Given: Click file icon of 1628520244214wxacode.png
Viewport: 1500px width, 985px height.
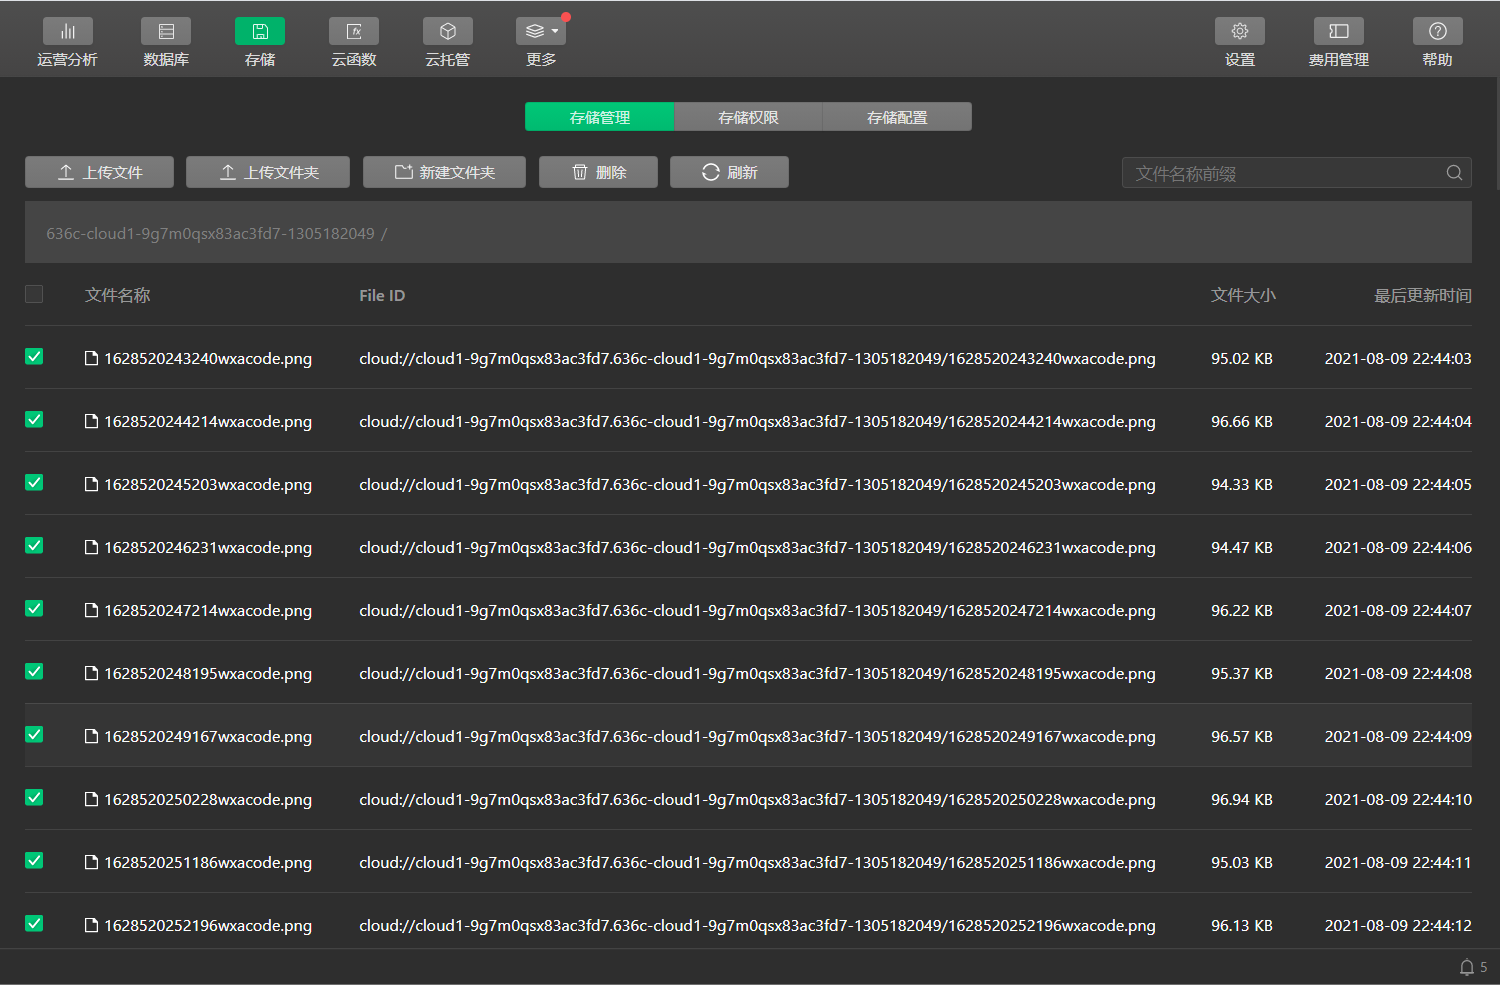Looking at the screenshot, I should [92, 421].
